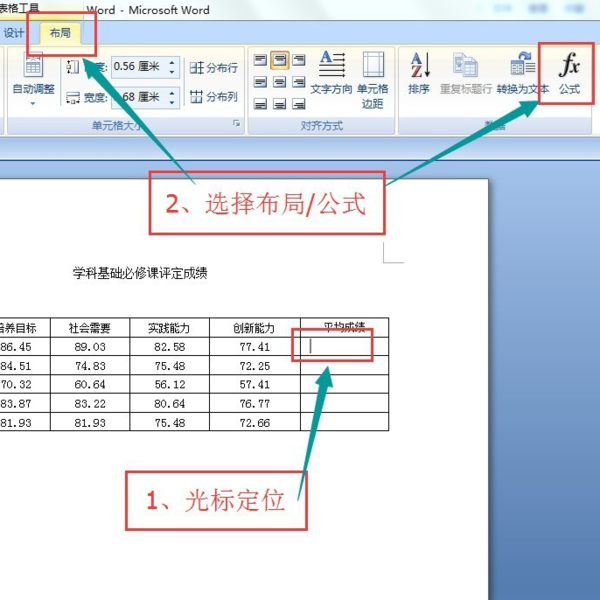Click the cell containing 70.32
Screen dimensions: 600x600
click(x=25, y=384)
